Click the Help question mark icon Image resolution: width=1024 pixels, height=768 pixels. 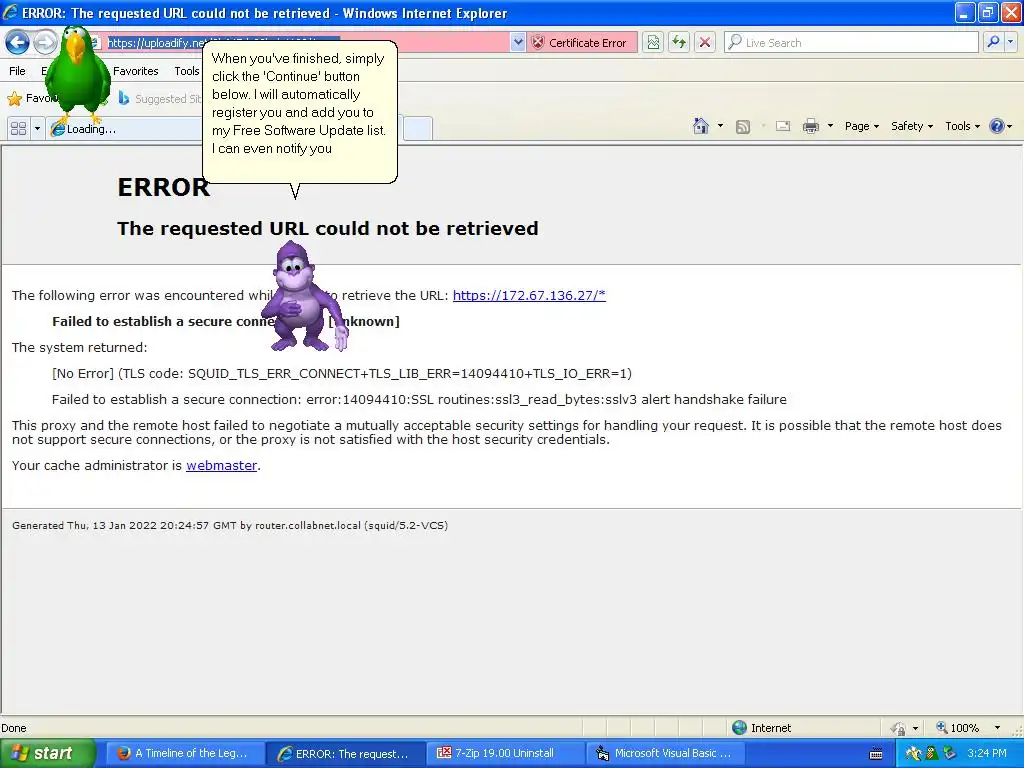(997, 126)
